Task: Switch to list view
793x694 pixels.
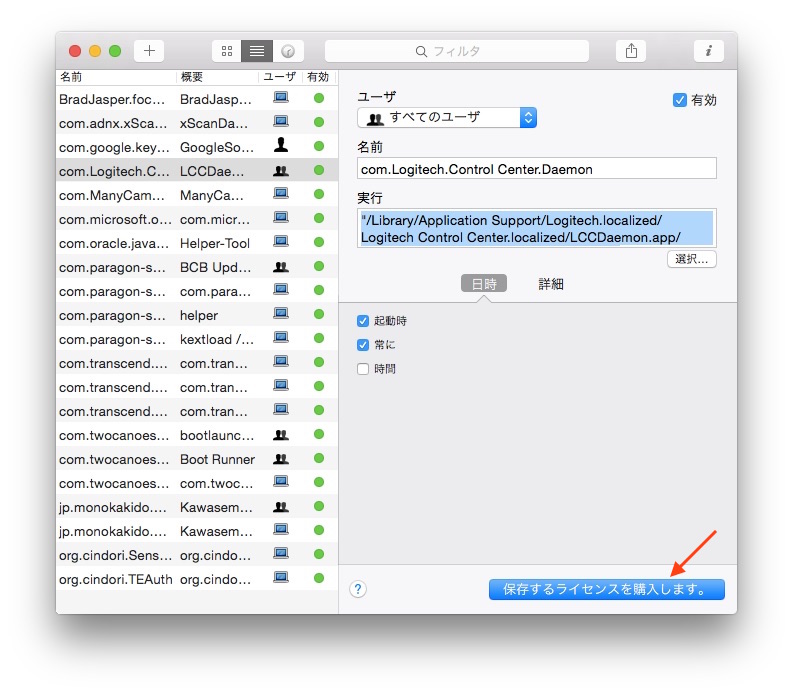Action: coord(257,51)
